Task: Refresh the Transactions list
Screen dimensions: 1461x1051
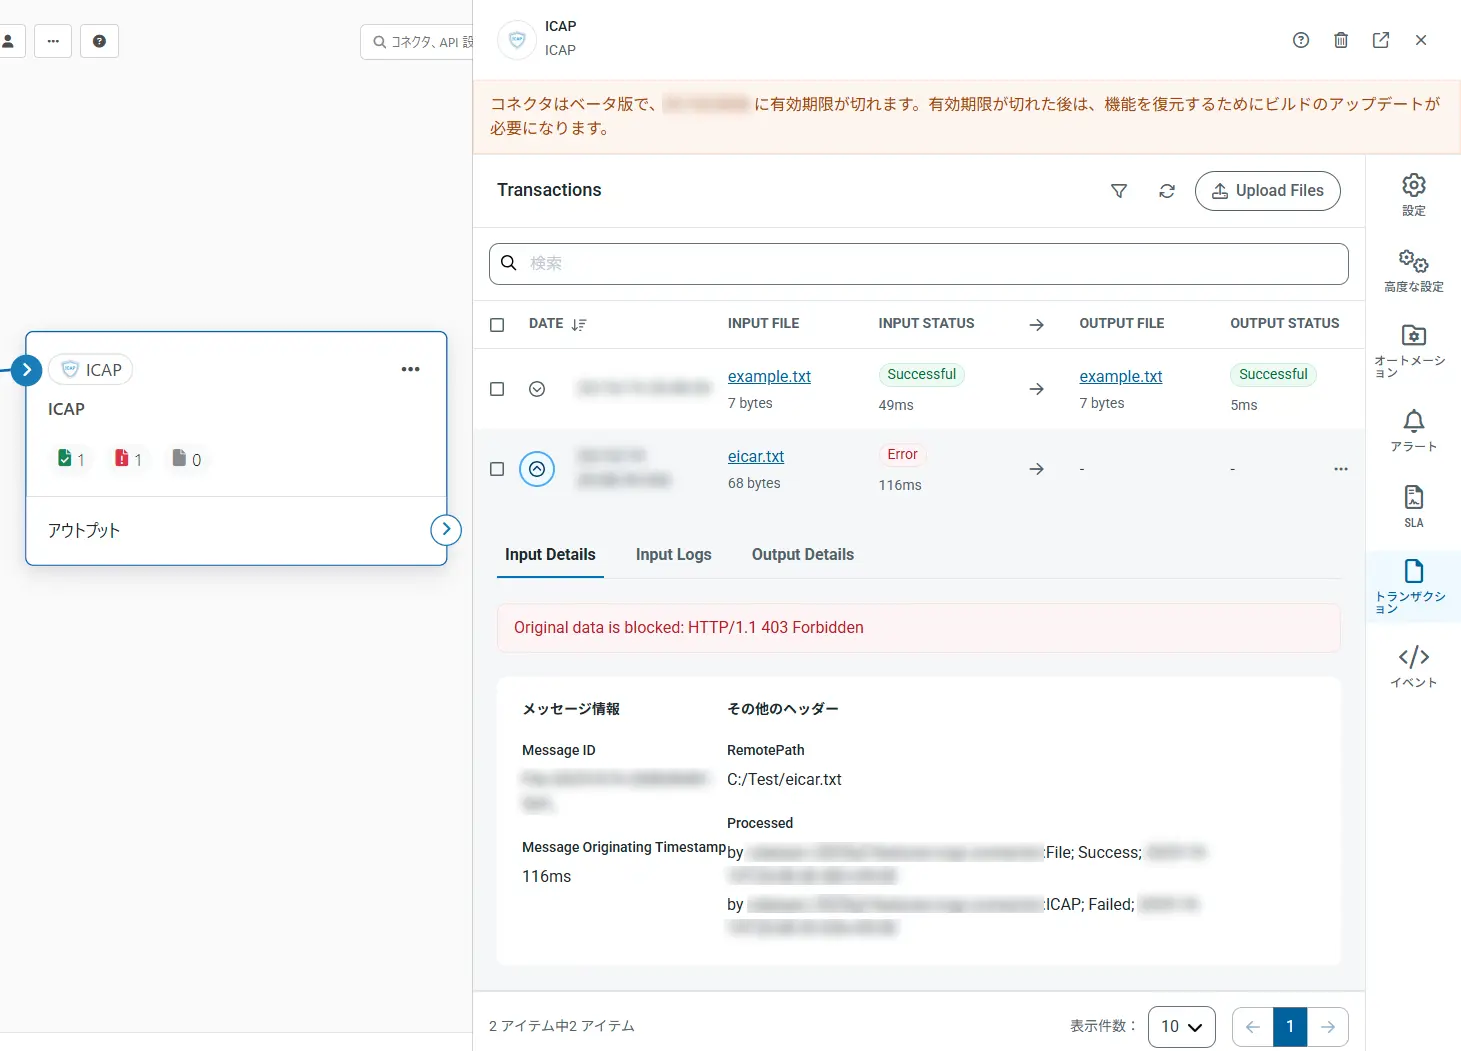Action: point(1166,191)
